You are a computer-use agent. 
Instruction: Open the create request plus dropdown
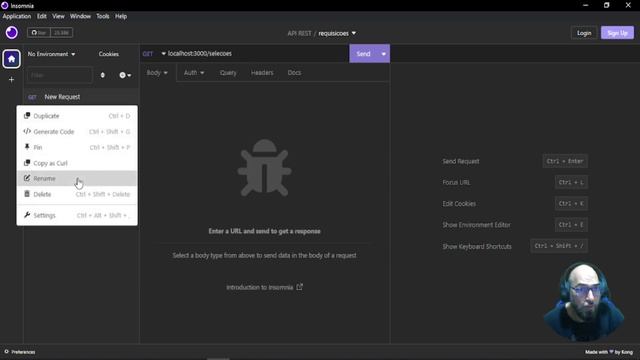[x=125, y=75]
